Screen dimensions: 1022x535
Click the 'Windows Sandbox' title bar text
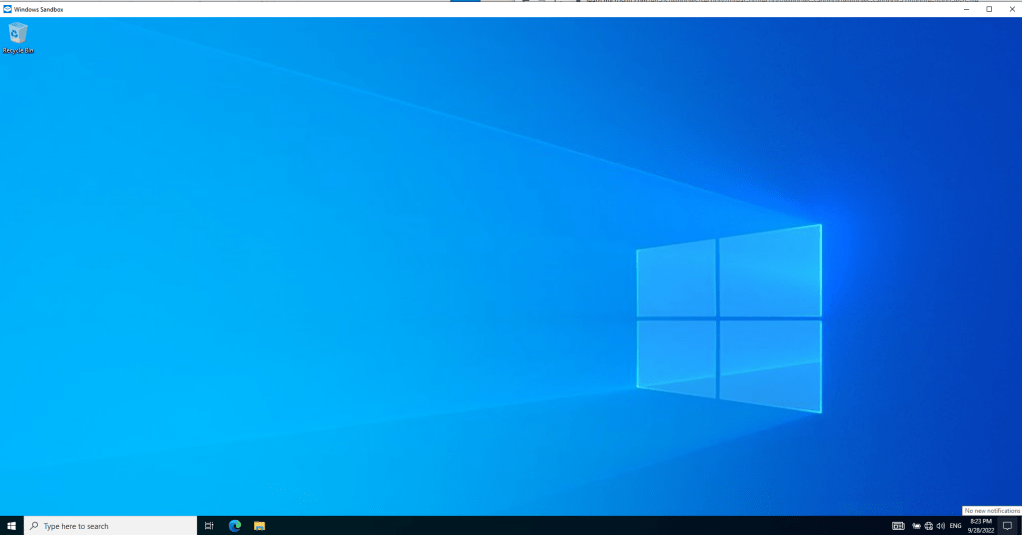click(39, 9)
